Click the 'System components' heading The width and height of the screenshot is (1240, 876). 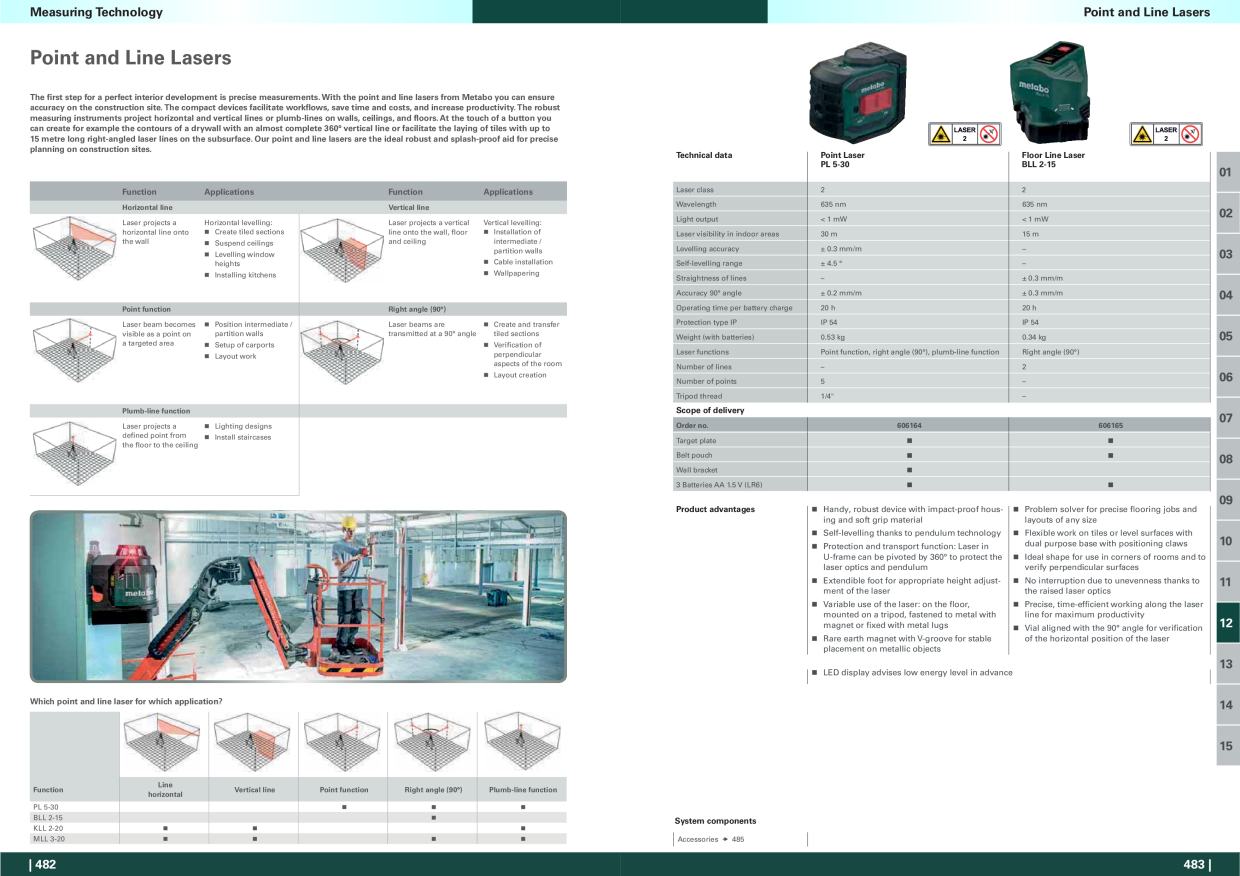716,821
